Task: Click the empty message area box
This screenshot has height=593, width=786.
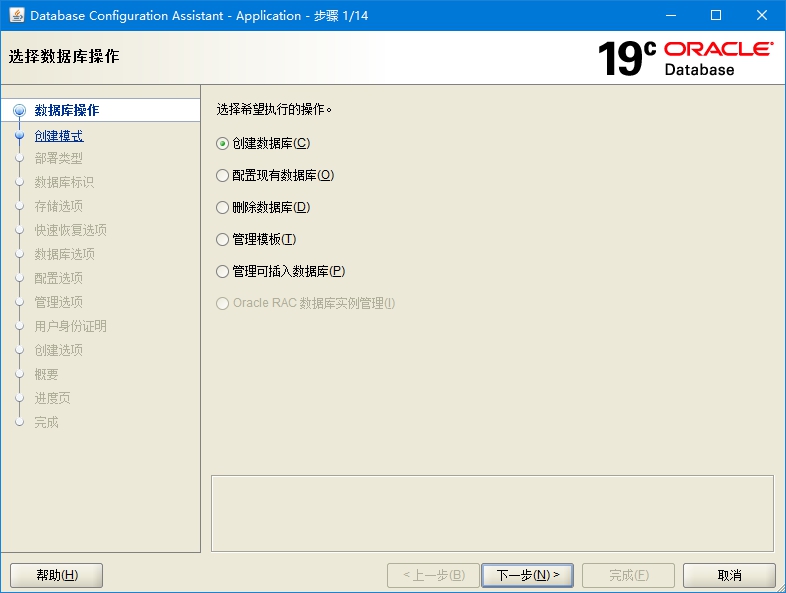Action: (x=492, y=512)
